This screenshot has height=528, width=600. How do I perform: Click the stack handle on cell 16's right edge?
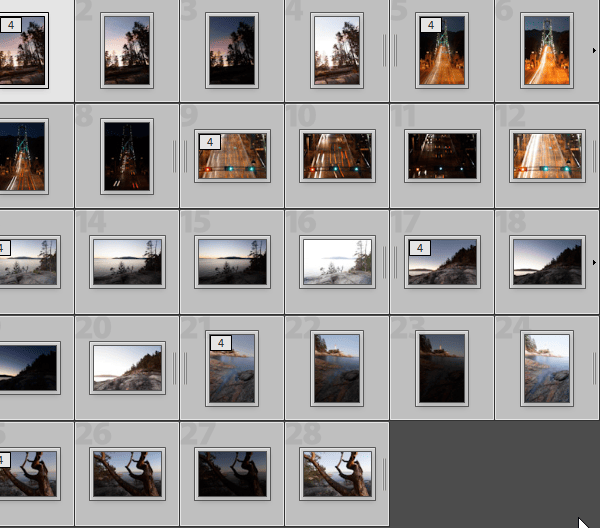[x=385, y=262]
